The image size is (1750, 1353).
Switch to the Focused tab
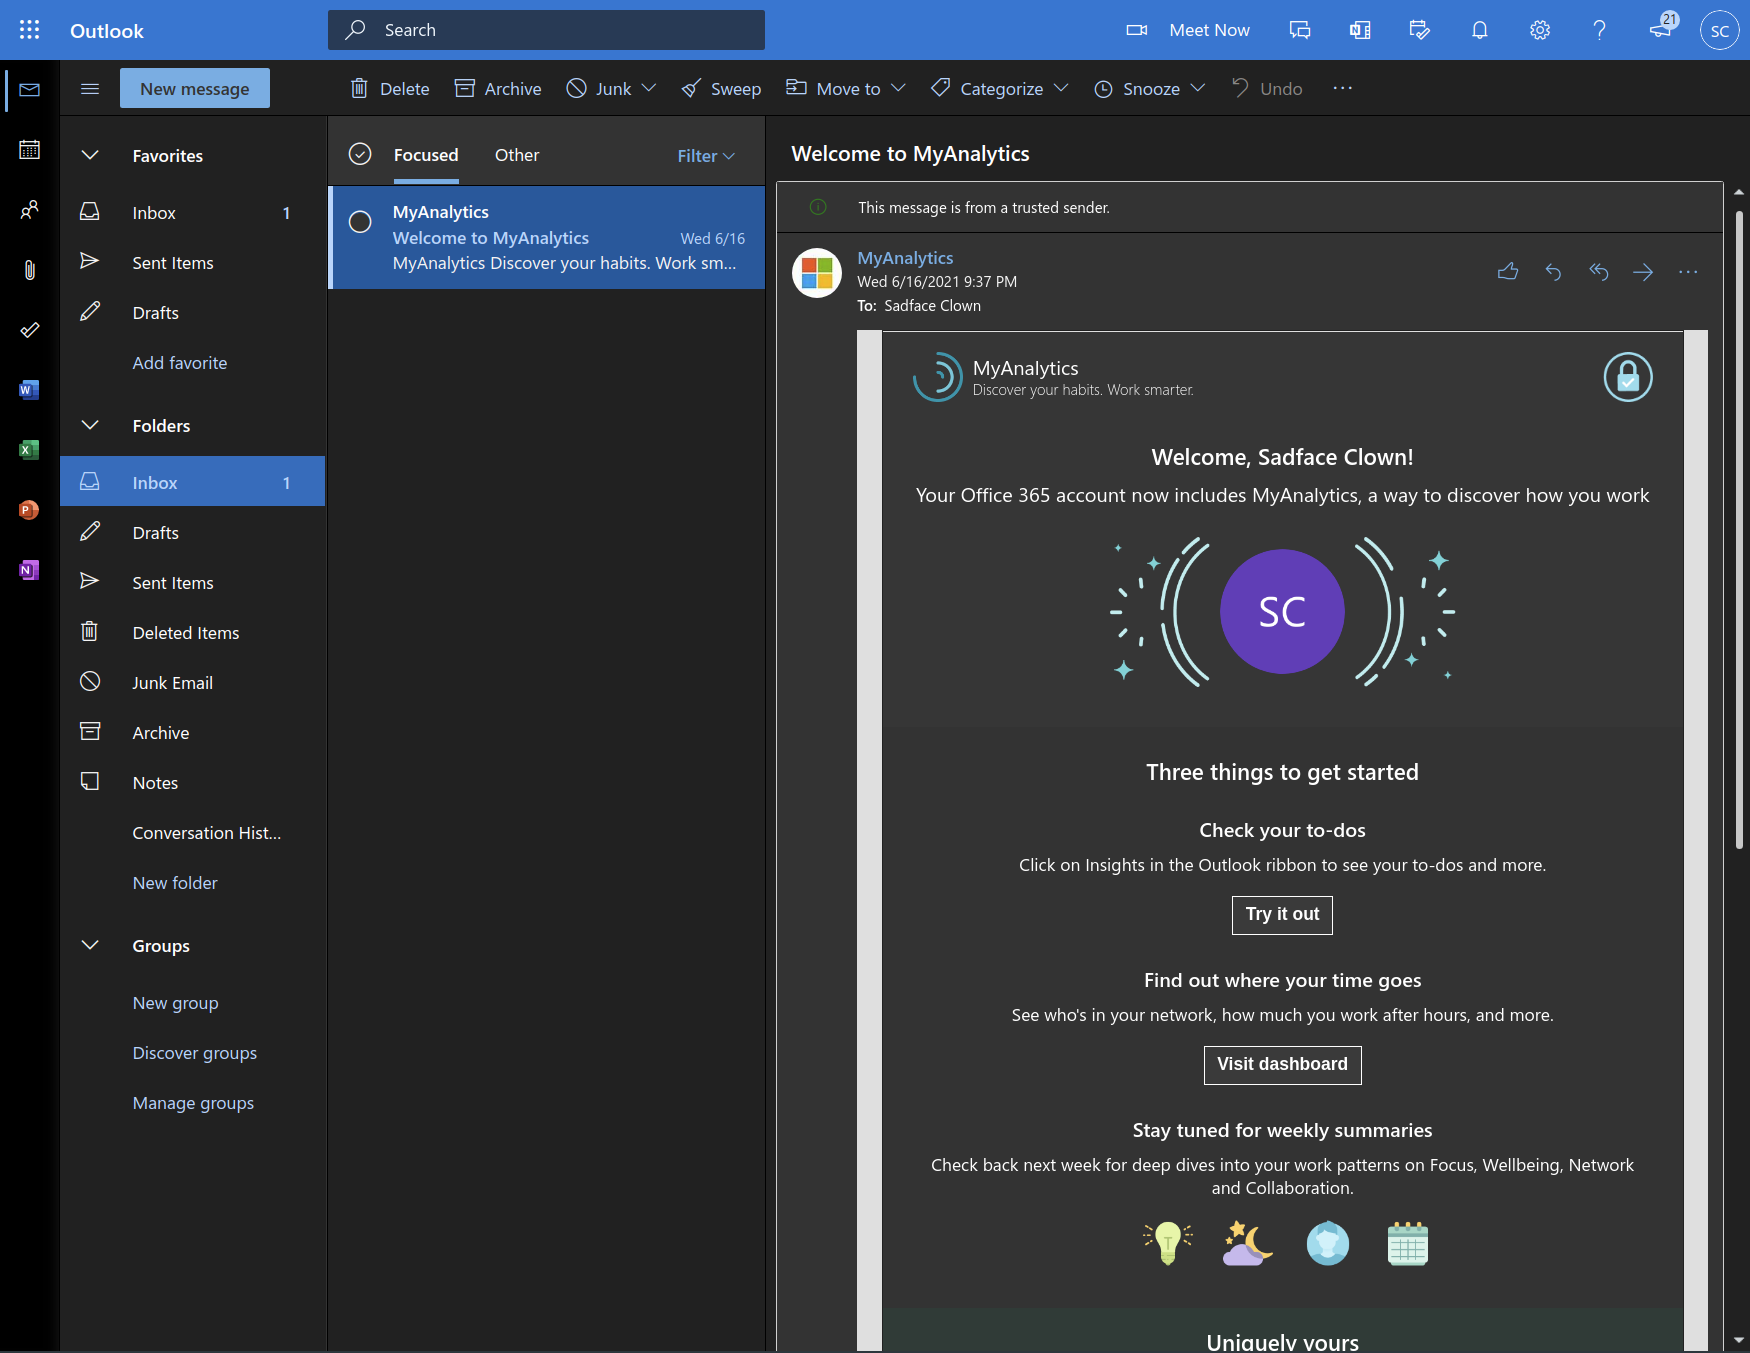[x=426, y=155]
